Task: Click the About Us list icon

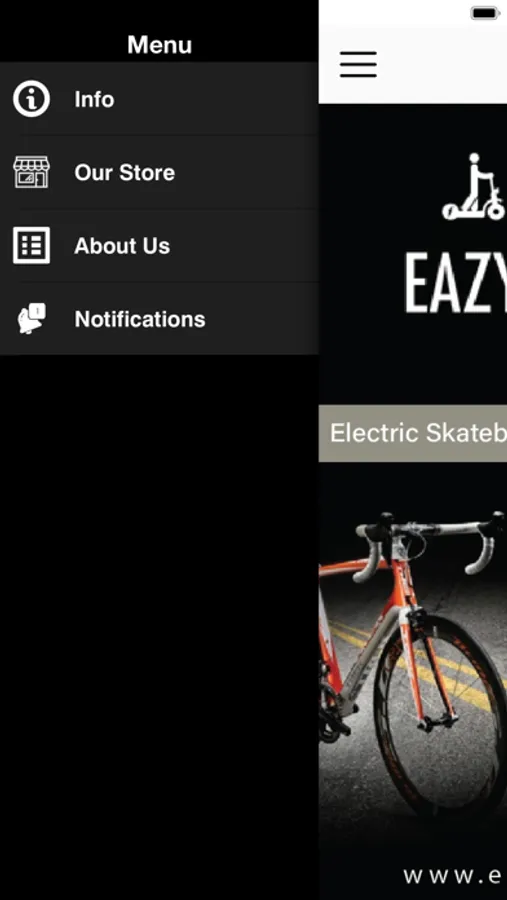Action: (32, 245)
